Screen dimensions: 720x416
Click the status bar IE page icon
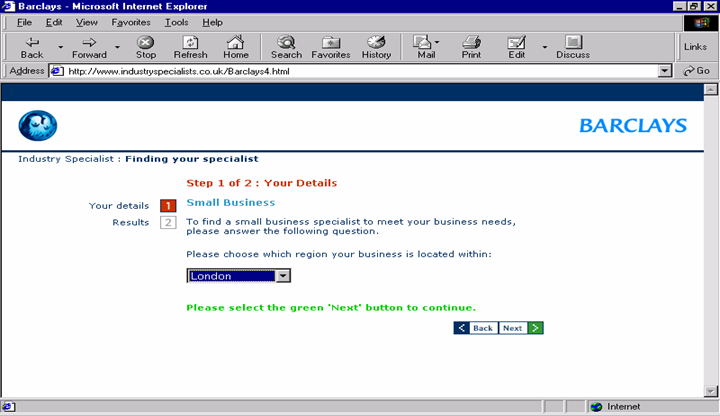8,407
